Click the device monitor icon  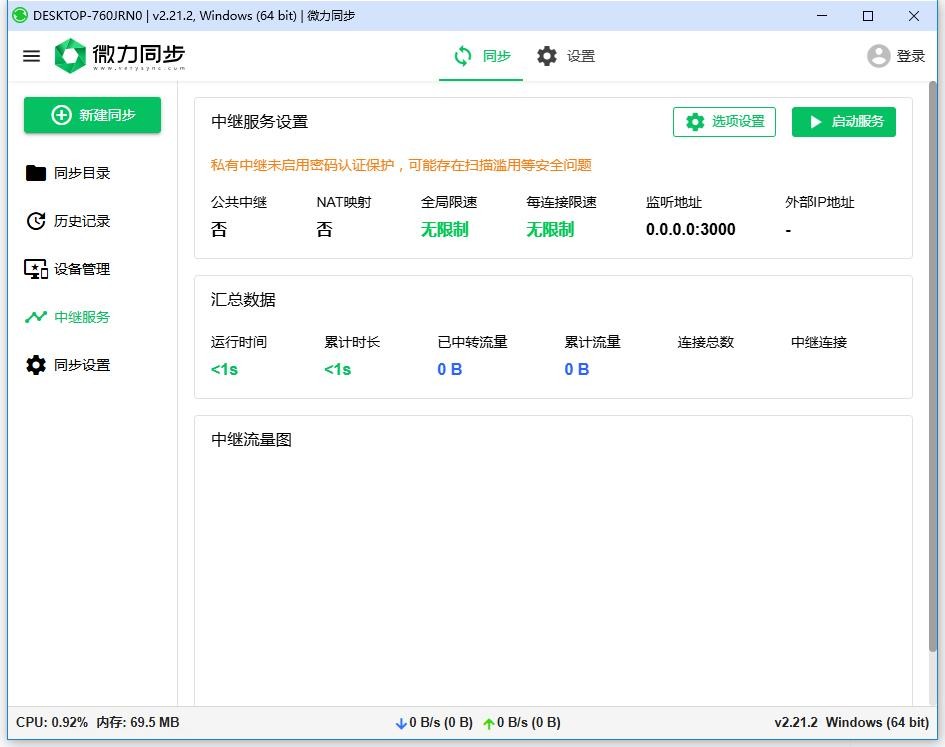click(x=36, y=269)
